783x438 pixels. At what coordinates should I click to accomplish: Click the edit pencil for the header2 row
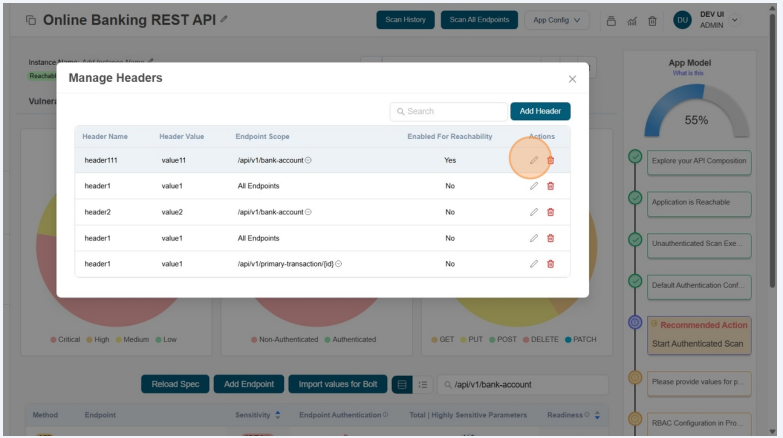pos(534,212)
